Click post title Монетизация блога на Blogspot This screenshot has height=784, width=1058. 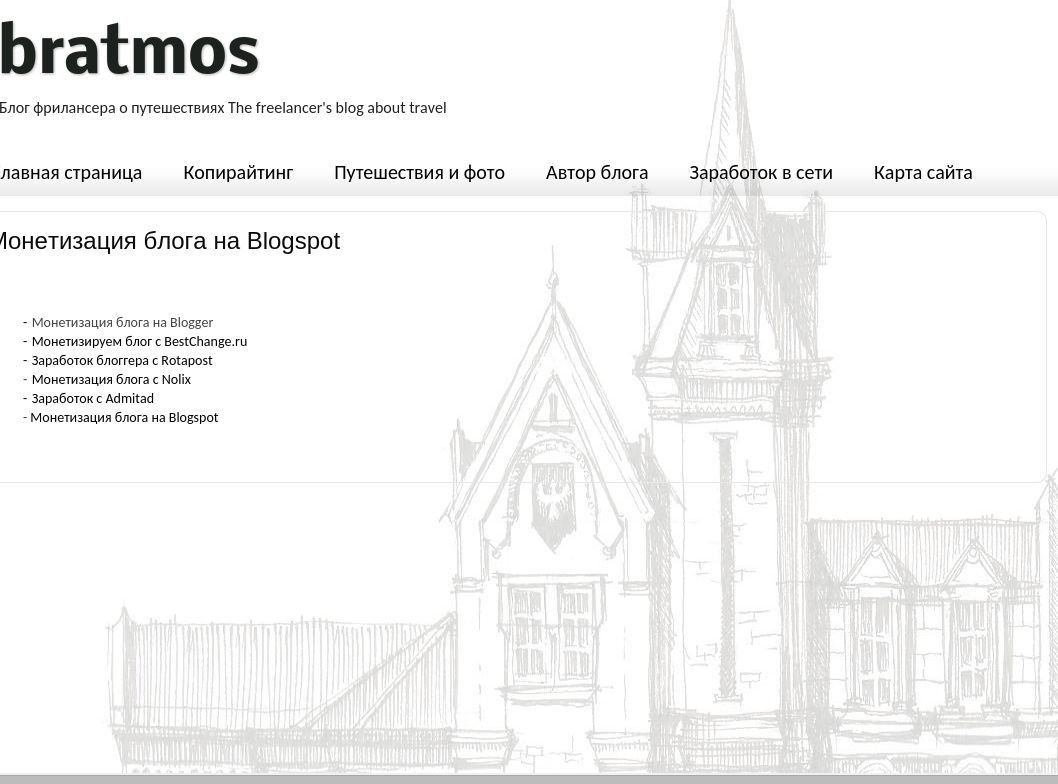(x=169, y=241)
